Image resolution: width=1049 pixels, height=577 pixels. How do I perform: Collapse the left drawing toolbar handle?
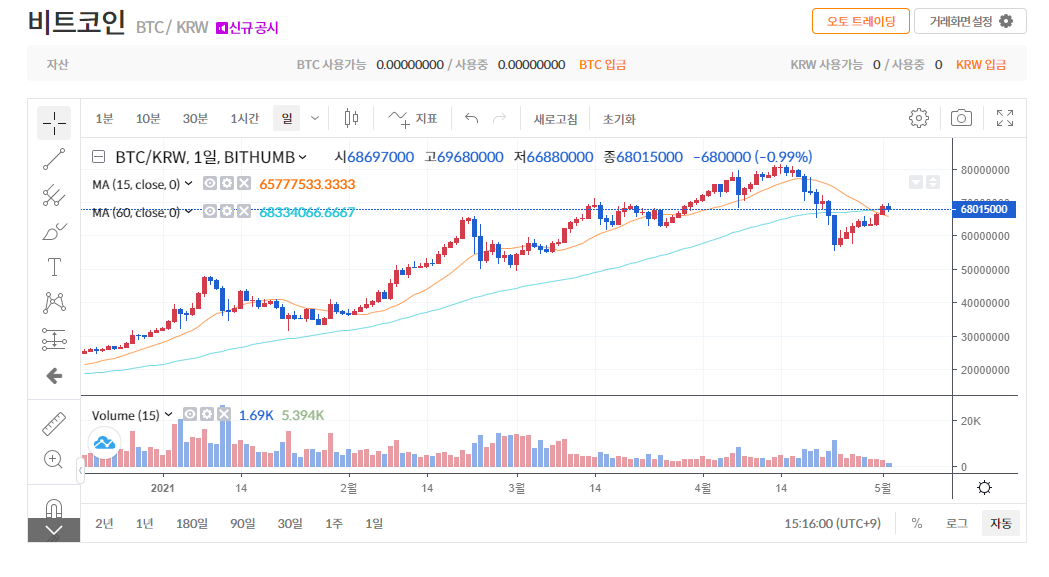click(x=81, y=471)
